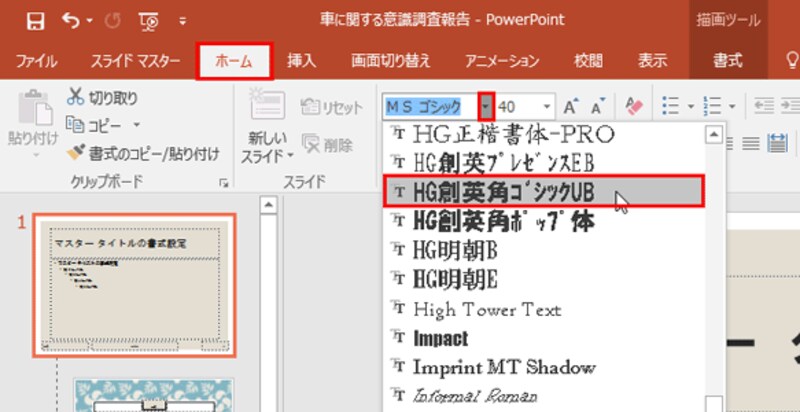Open the undo history dropdown arrow

(x=89, y=21)
